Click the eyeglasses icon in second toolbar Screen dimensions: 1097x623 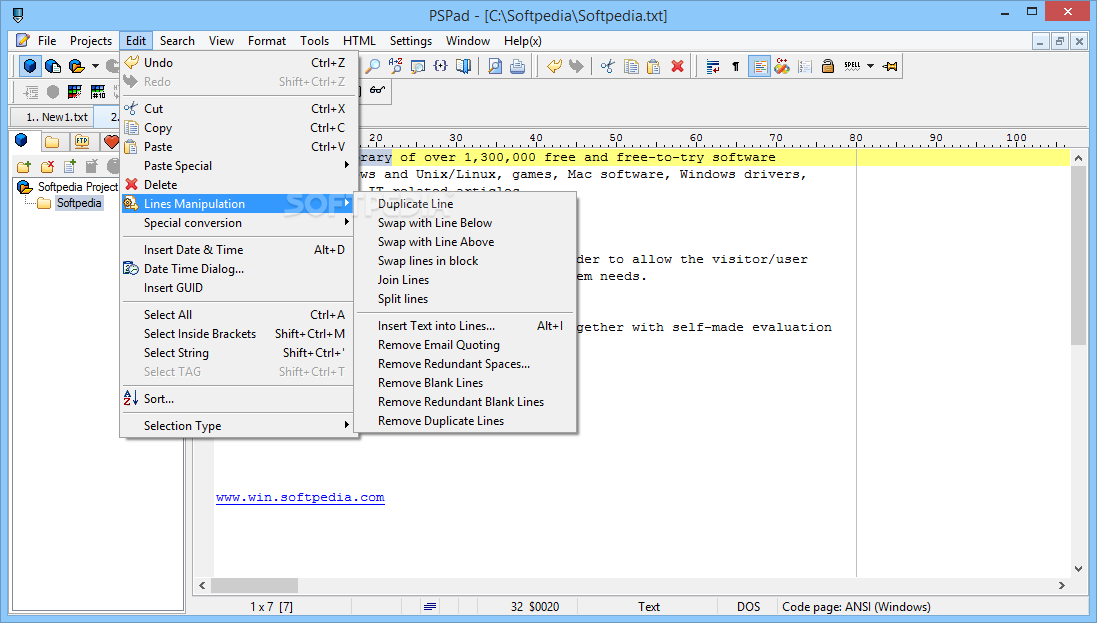click(377, 90)
